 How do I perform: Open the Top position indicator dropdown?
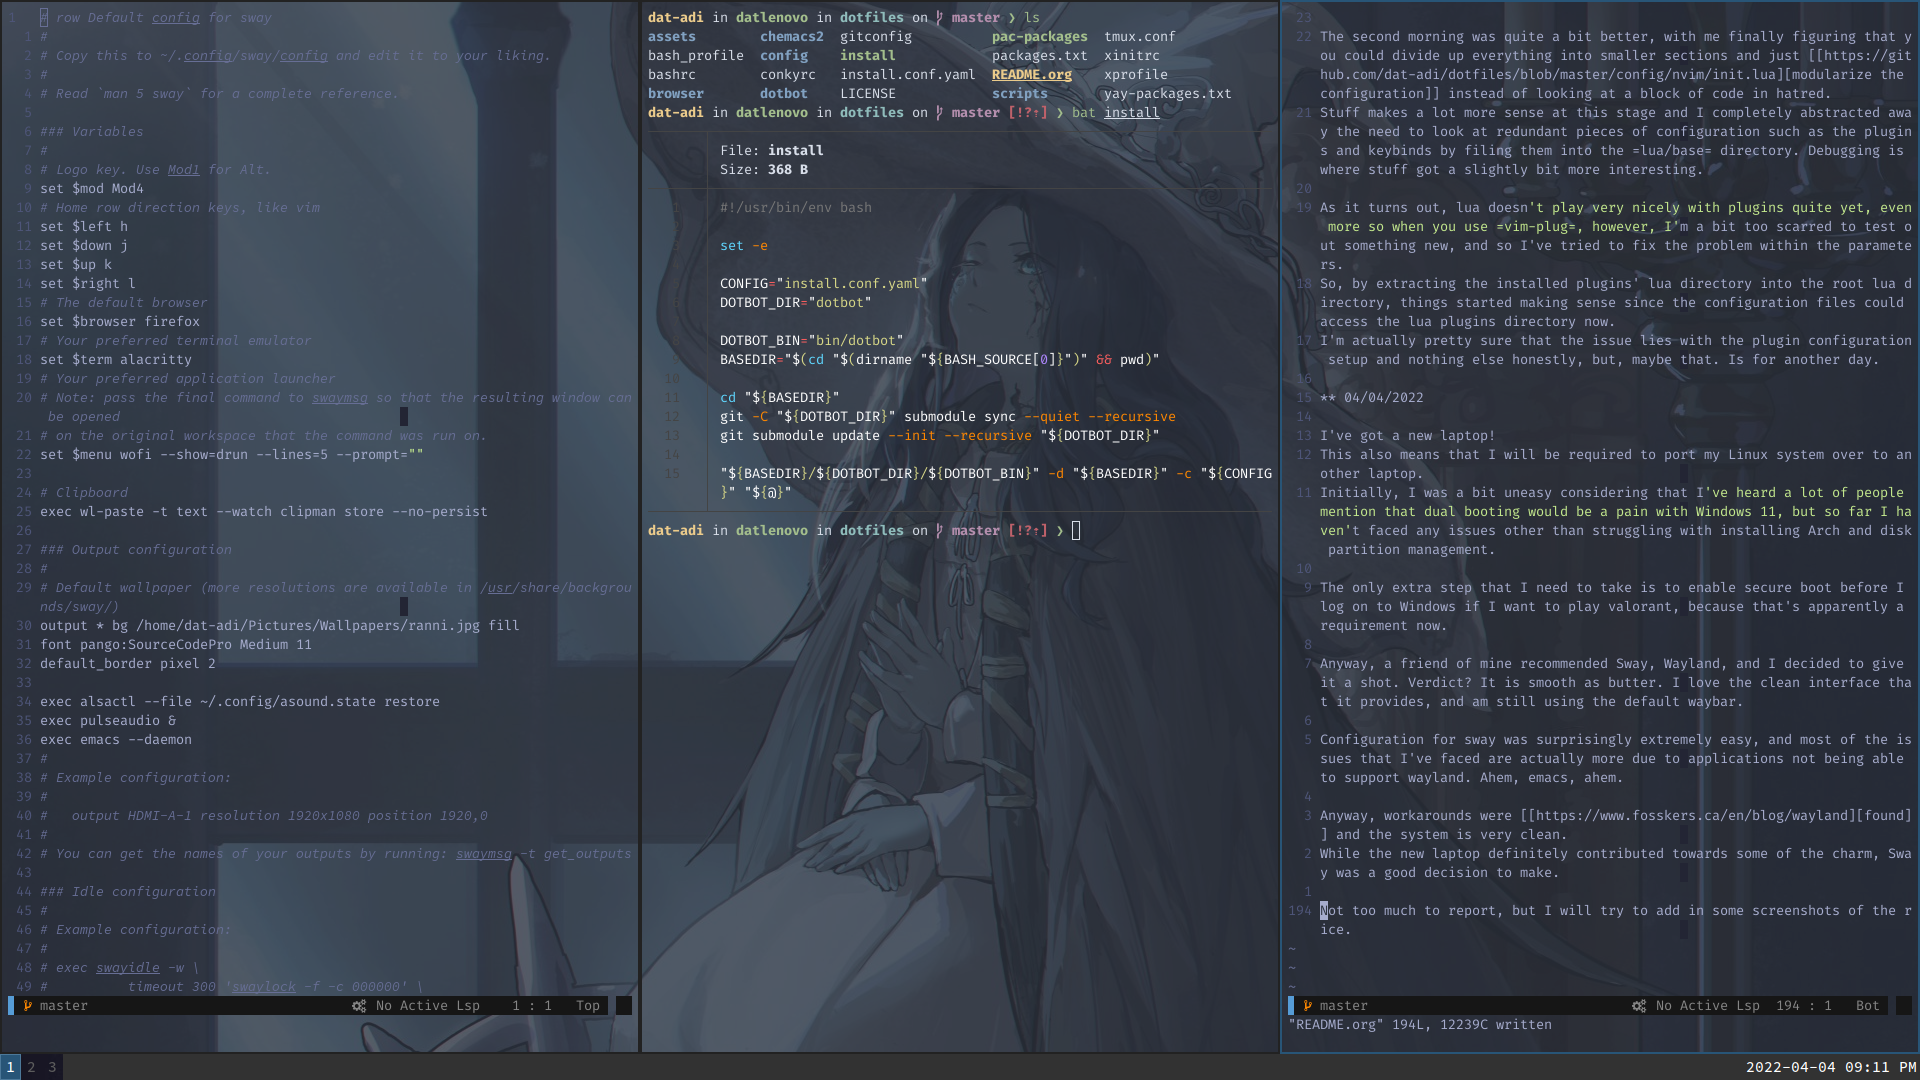[x=587, y=1005]
